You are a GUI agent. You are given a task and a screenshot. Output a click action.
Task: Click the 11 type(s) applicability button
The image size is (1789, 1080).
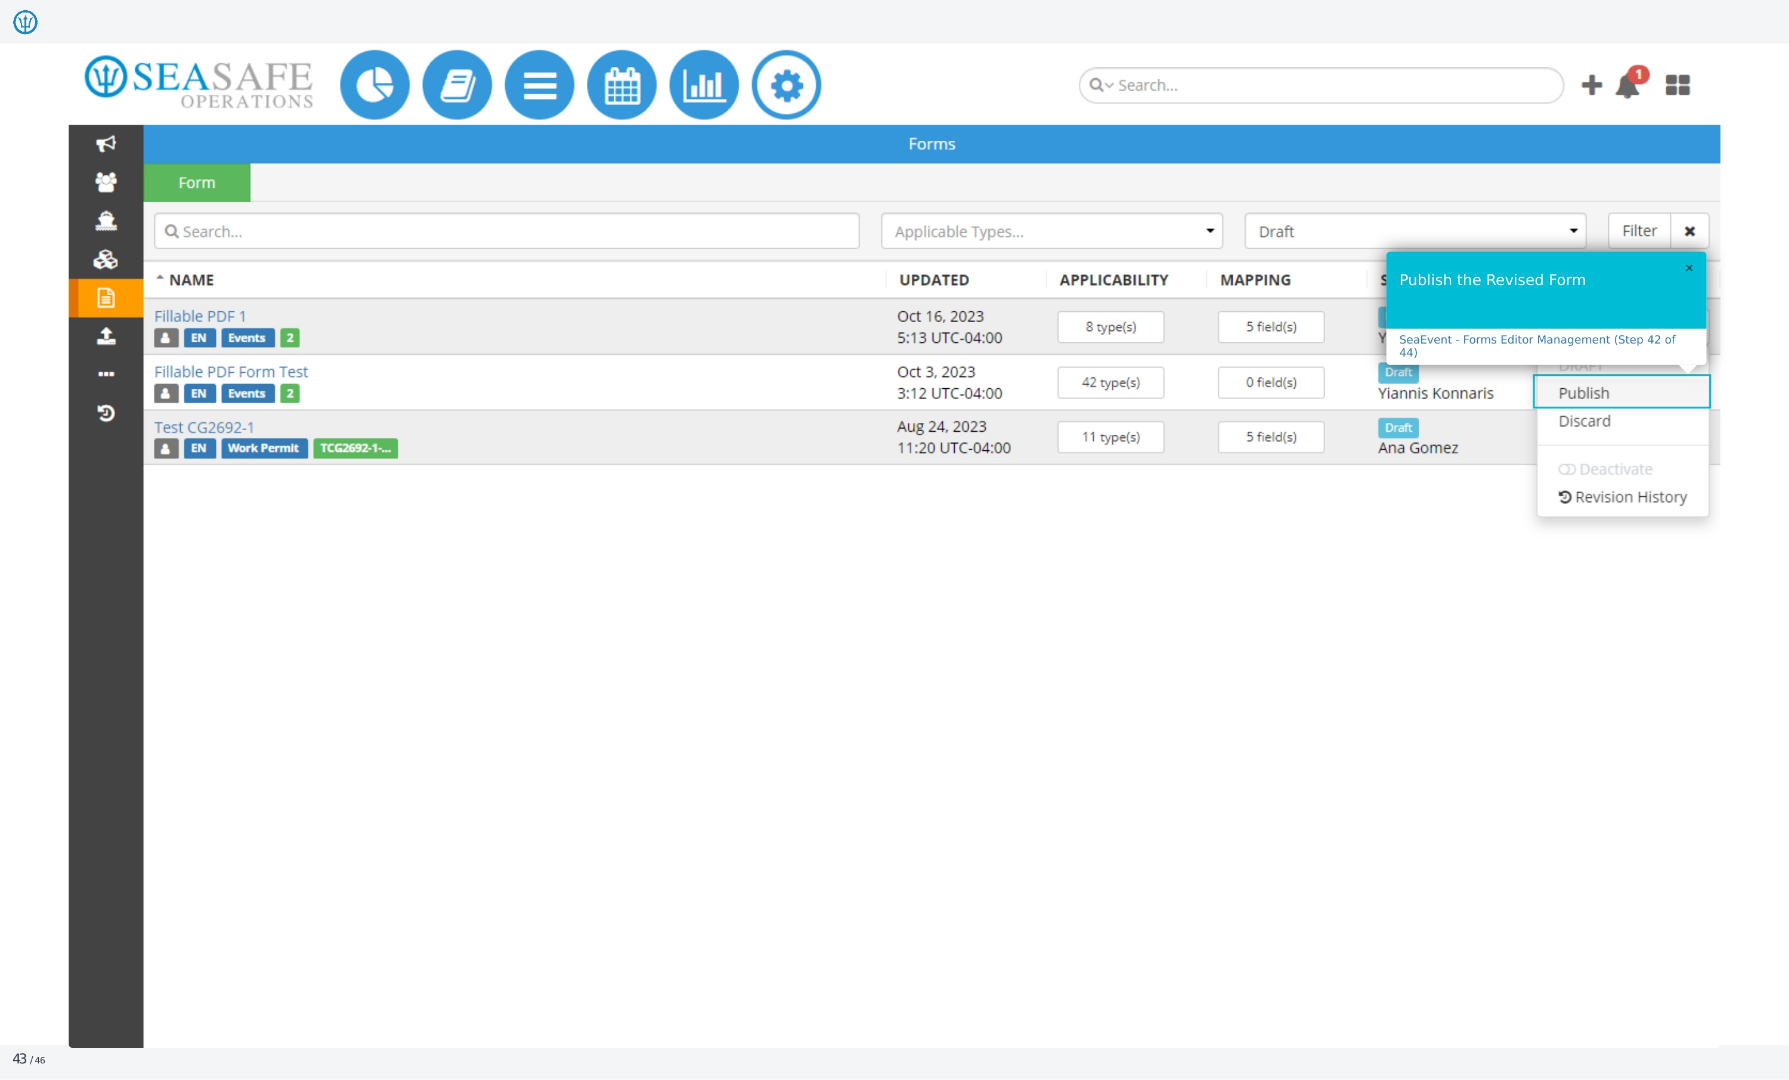1111,437
